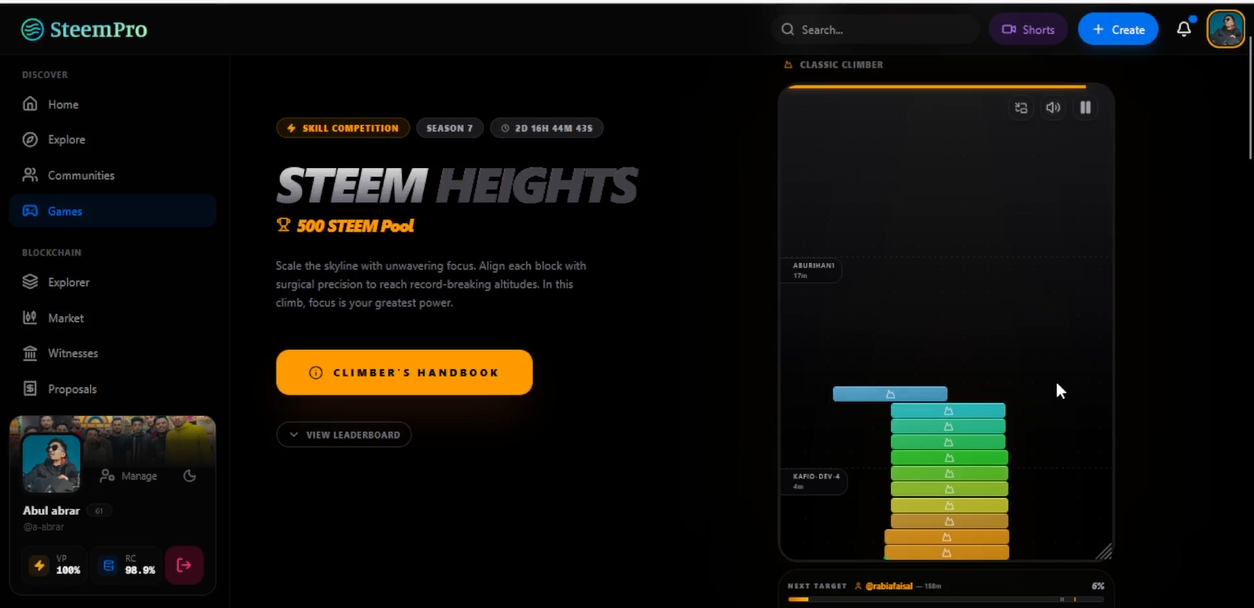Click the SteemPro logo icon
This screenshot has width=1254, height=608.
click(33, 29)
